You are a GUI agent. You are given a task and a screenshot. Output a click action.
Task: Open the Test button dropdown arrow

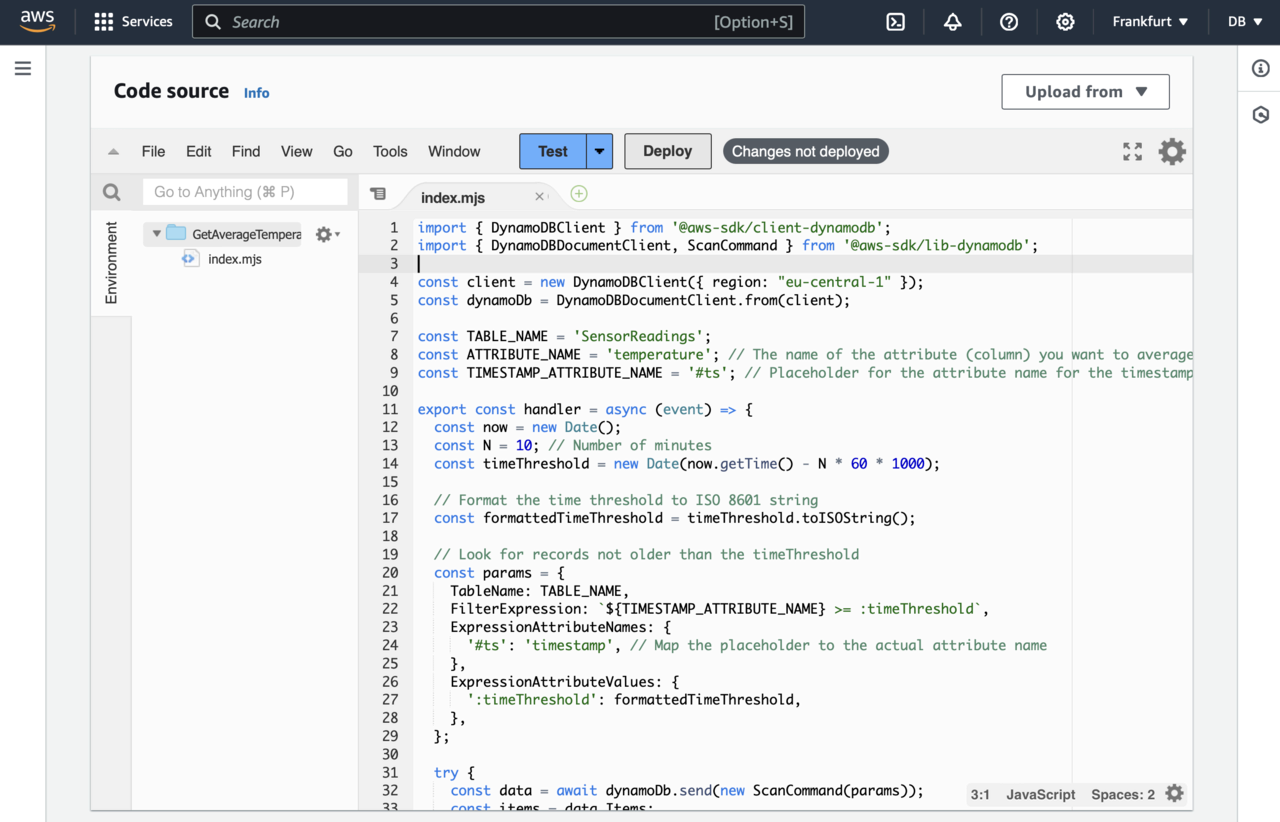(599, 152)
